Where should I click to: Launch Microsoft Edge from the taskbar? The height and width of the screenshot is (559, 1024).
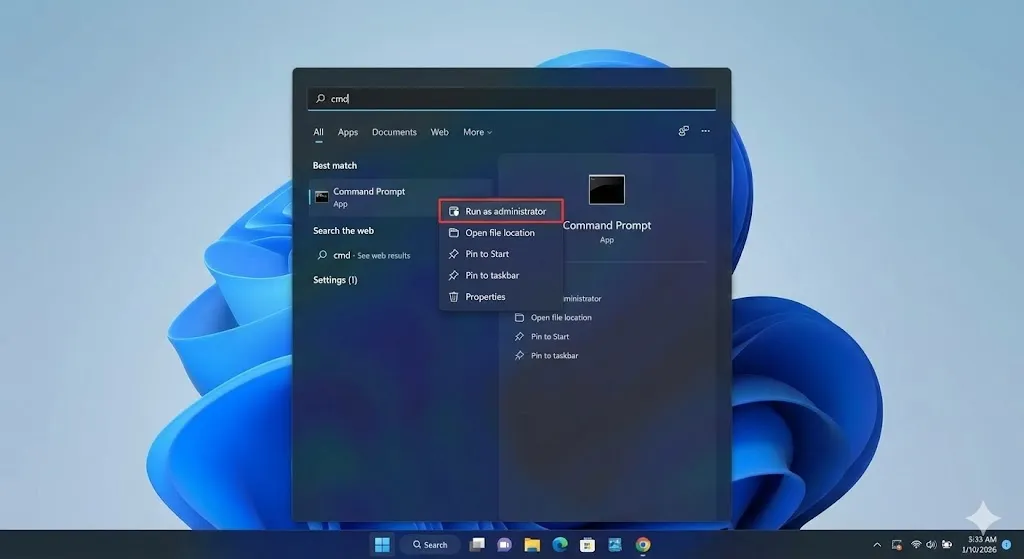pyautogui.click(x=560, y=545)
